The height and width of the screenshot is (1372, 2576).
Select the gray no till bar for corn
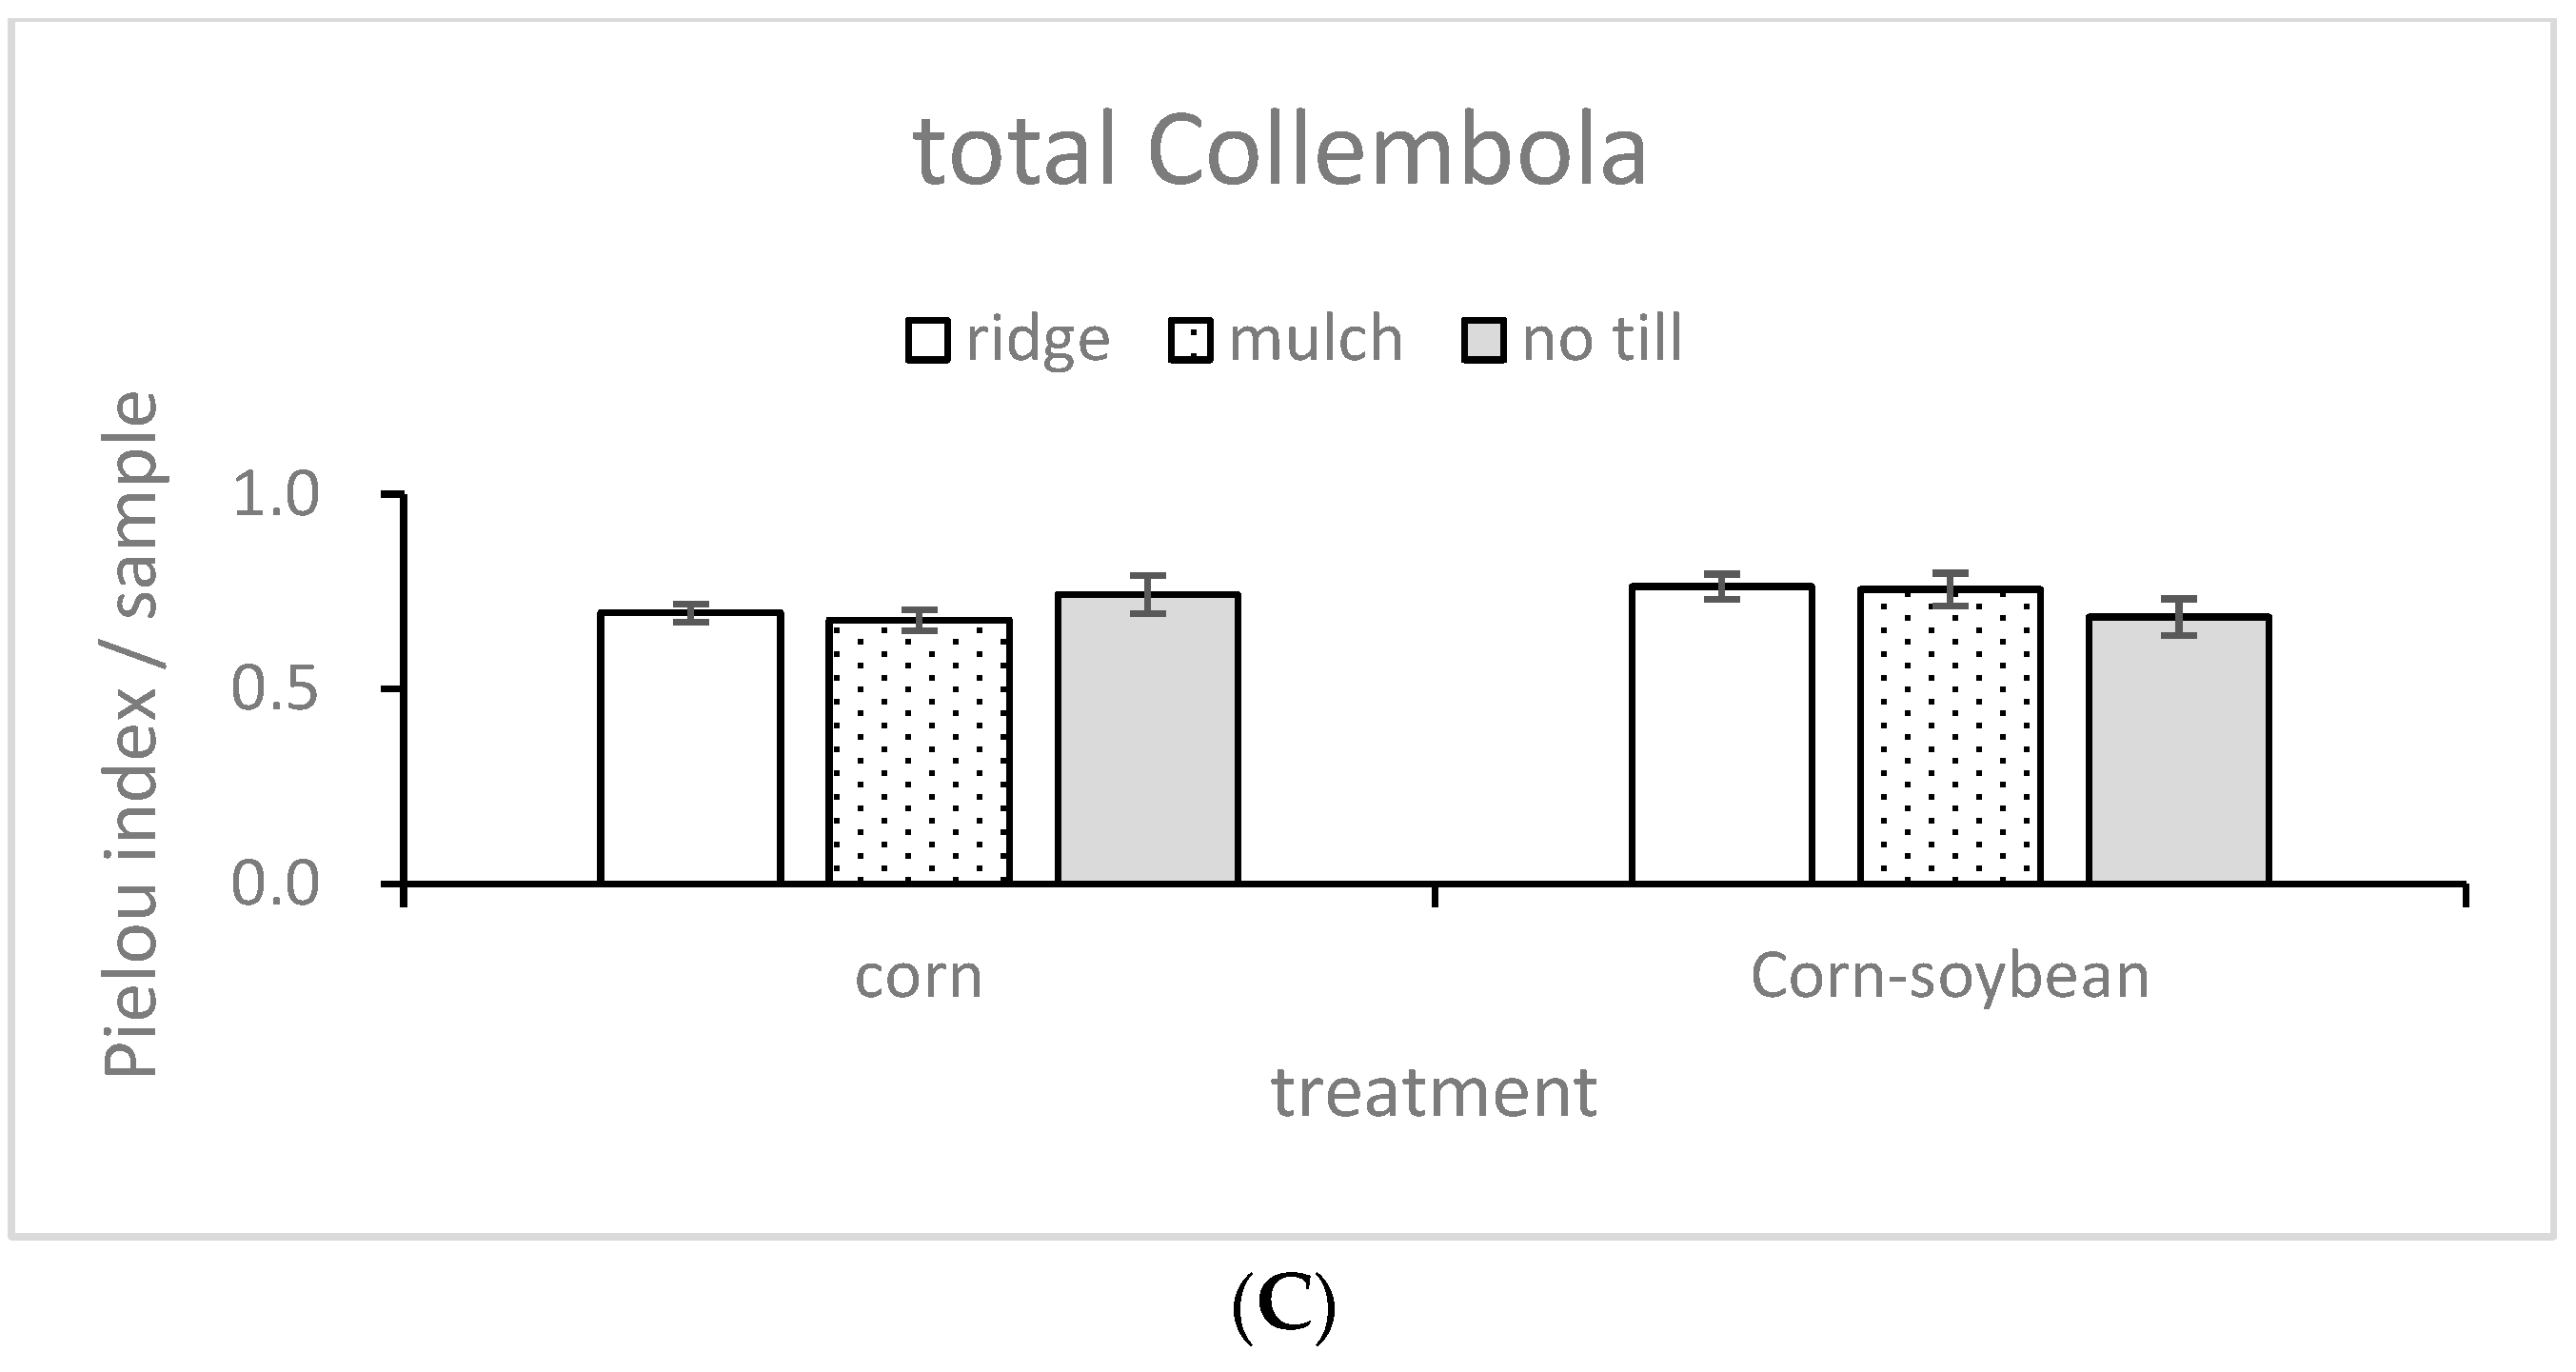pyautogui.click(x=1148, y=739)
